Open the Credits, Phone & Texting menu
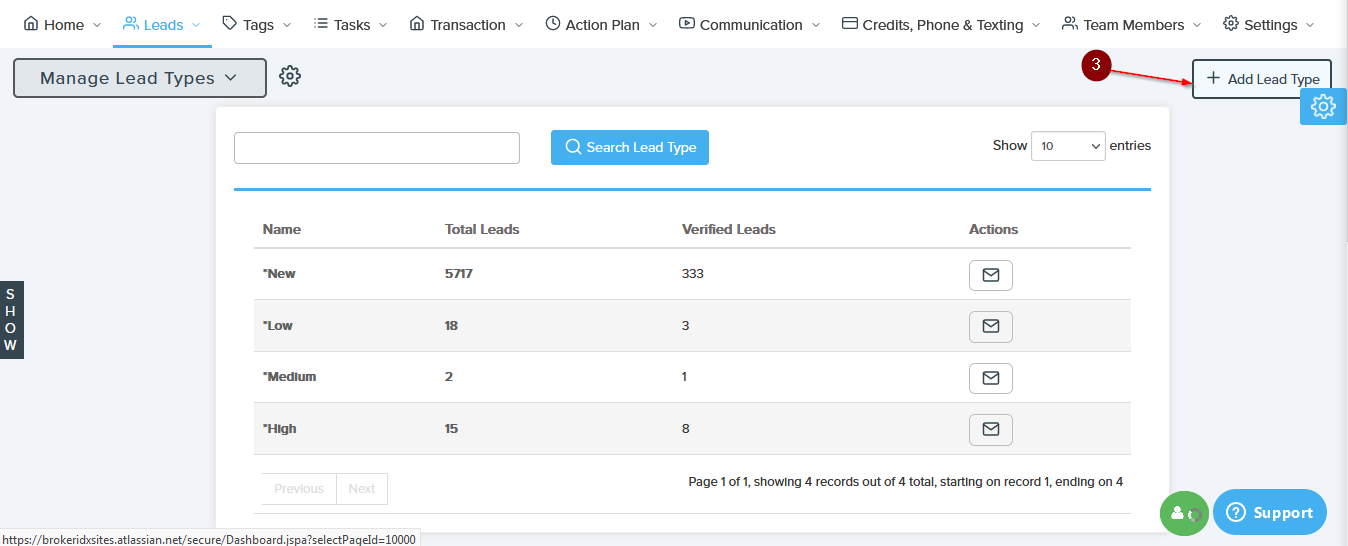The height and width of the screenshot is (546, 1348). (940, 25)
